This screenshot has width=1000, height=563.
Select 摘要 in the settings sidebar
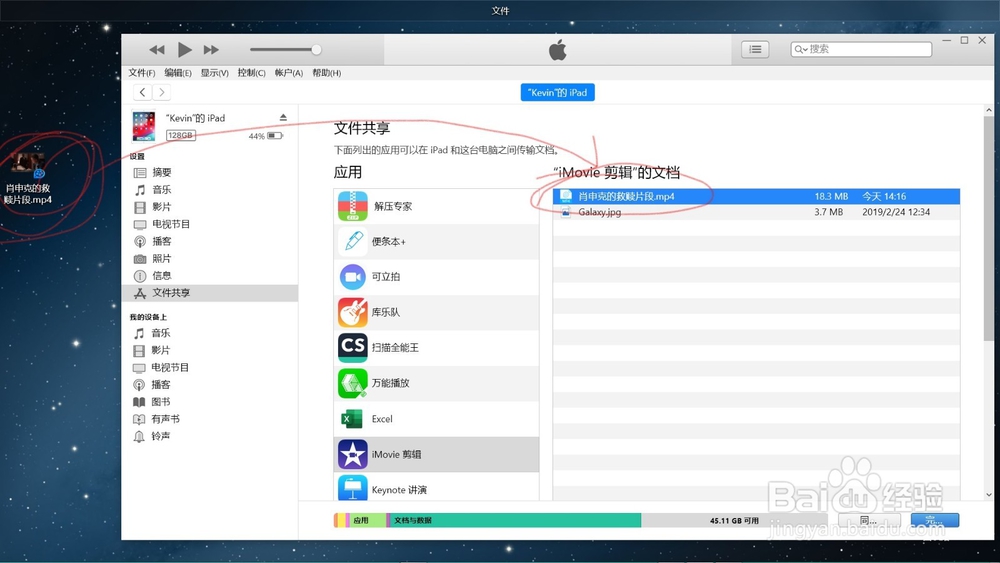pyautogui.click(x=161, y=173)
